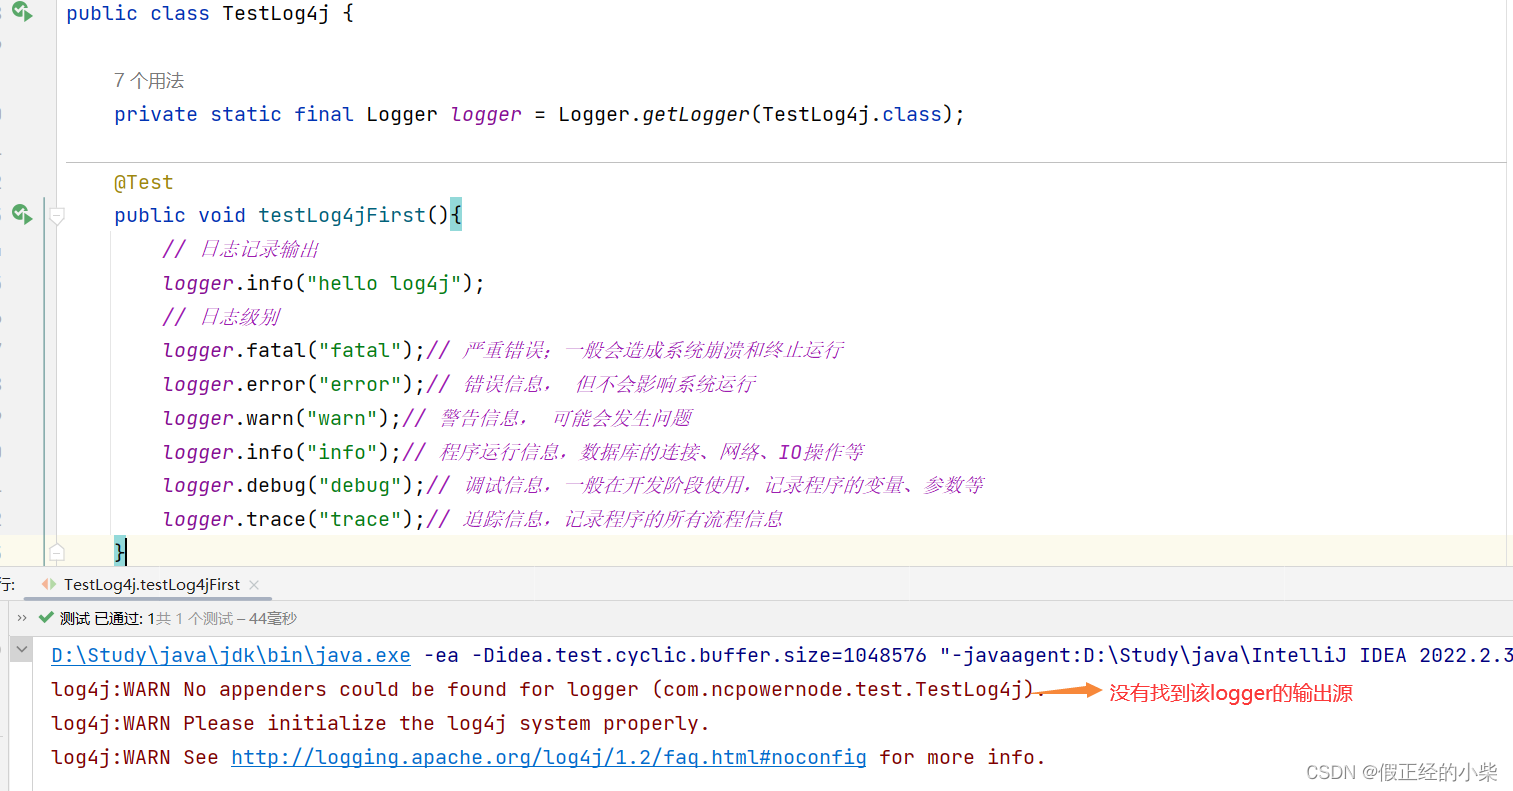This screenshot has width=1513, height=791.
Task: Click the '// 日志级别' comment
Action: pos(222,317)
